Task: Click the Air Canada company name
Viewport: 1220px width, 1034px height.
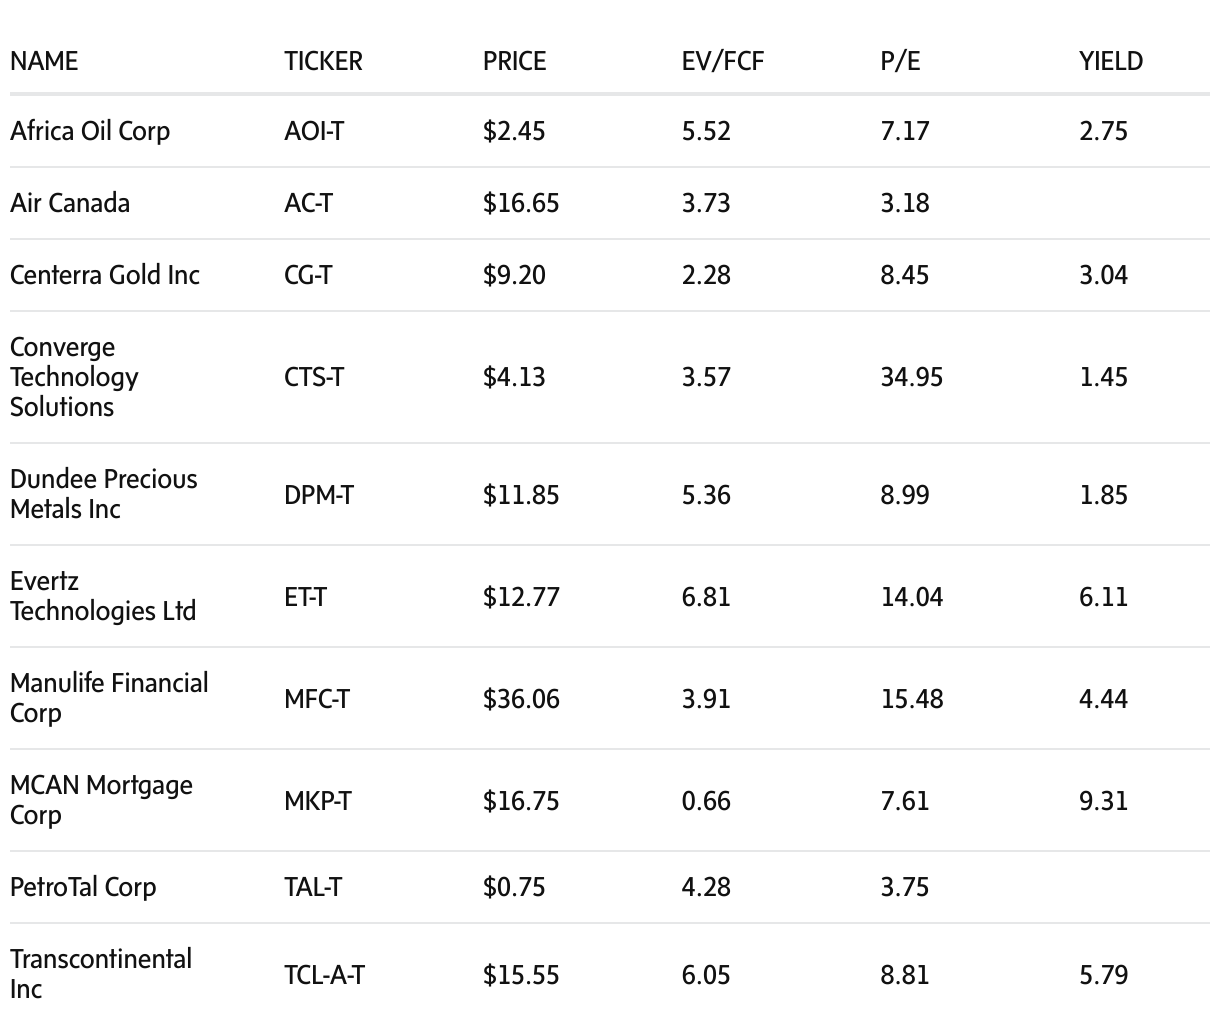Action: coord(70,203)
